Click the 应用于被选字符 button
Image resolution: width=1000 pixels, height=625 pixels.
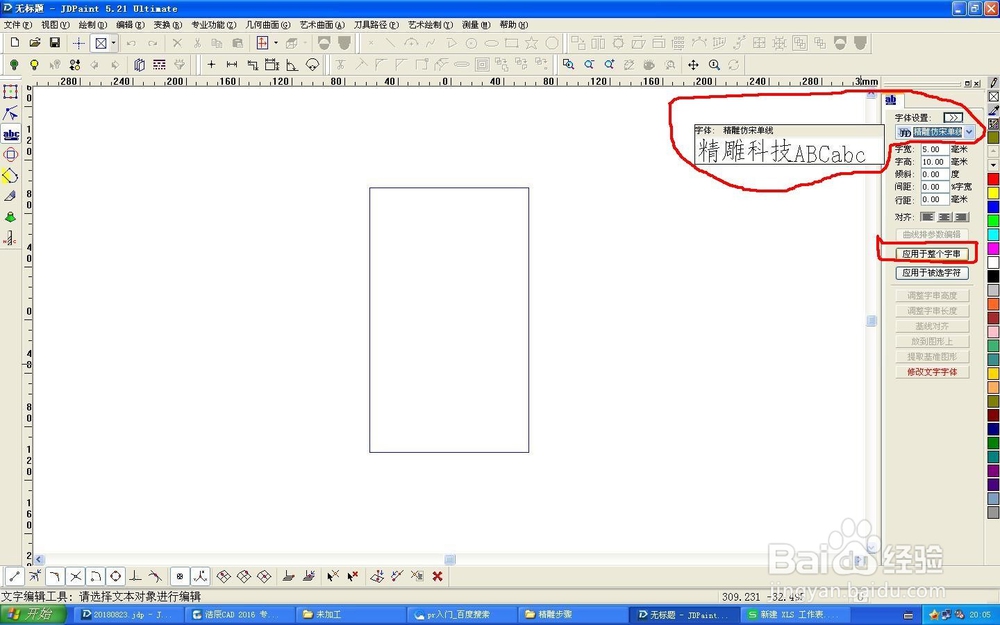(931, 273)
